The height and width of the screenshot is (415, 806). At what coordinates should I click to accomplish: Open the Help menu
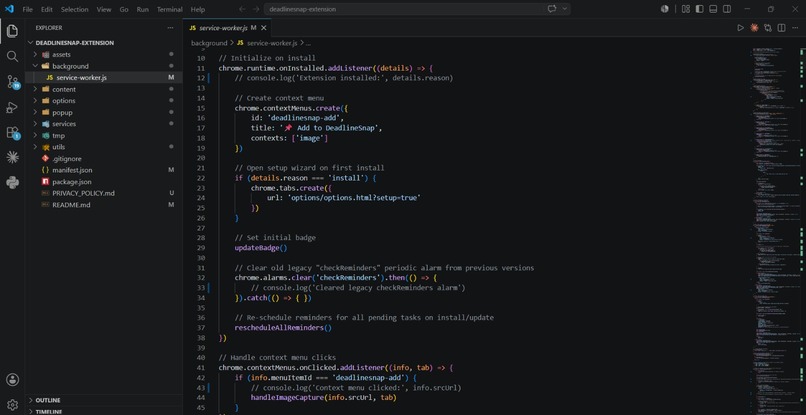coord(197,9)
